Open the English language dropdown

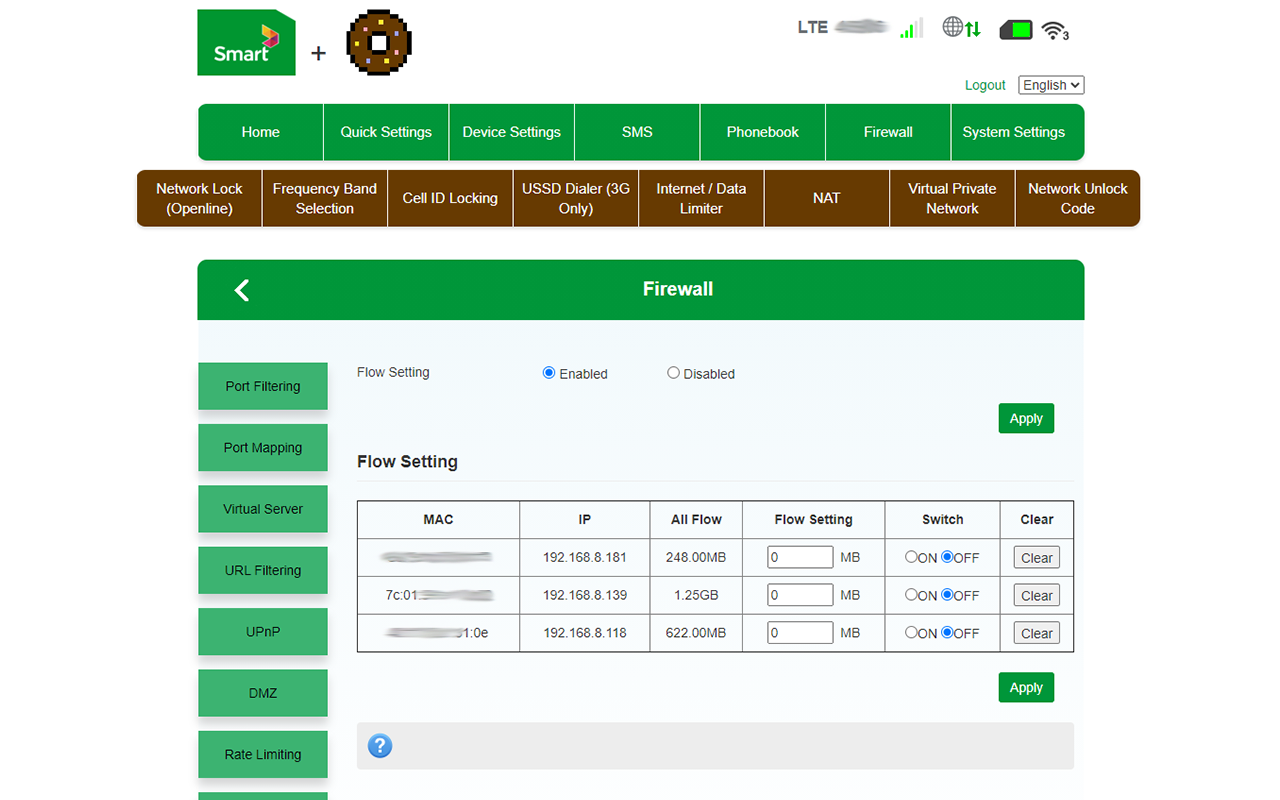pos(1050,86)
